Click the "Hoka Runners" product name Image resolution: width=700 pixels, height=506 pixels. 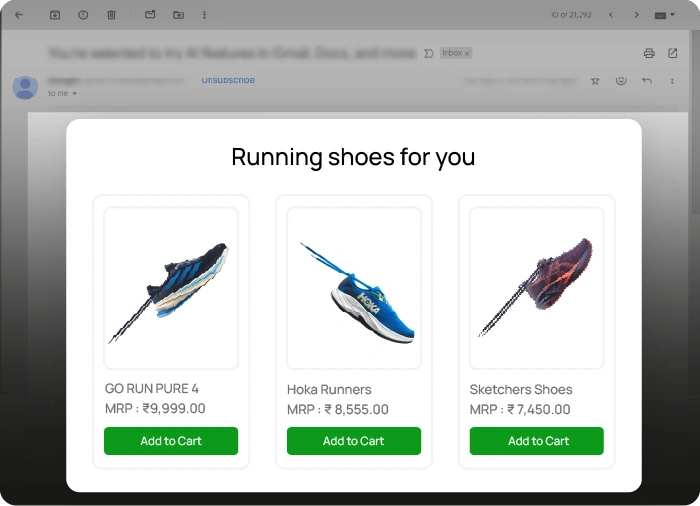click(x=329, y=389)
